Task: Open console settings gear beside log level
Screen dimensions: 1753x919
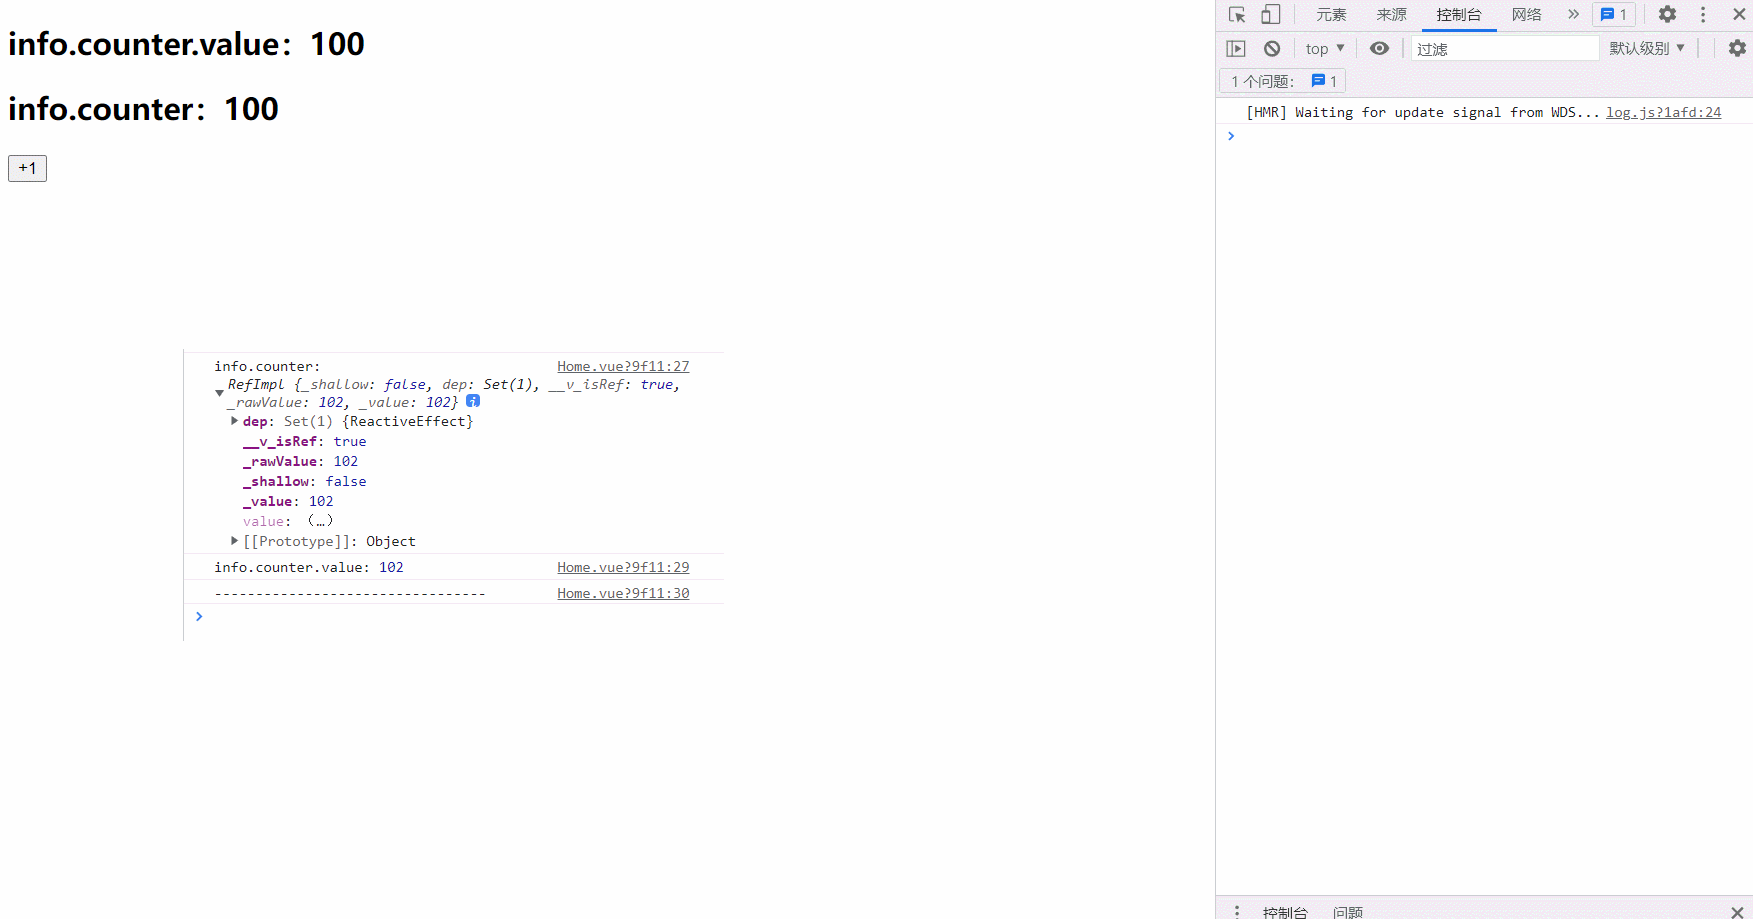Action: [1737, 49]
